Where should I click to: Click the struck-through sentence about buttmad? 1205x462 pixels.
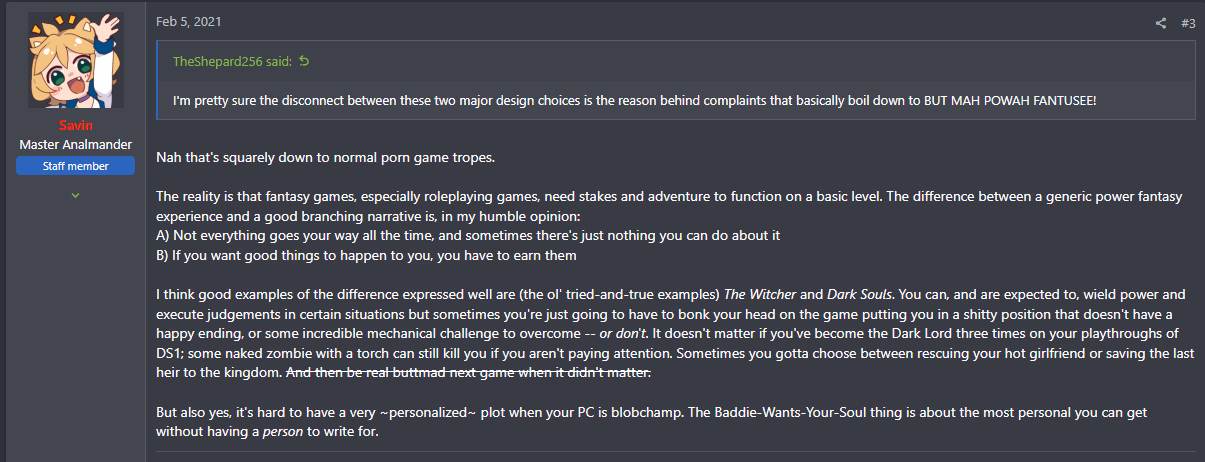coord(468,373)
